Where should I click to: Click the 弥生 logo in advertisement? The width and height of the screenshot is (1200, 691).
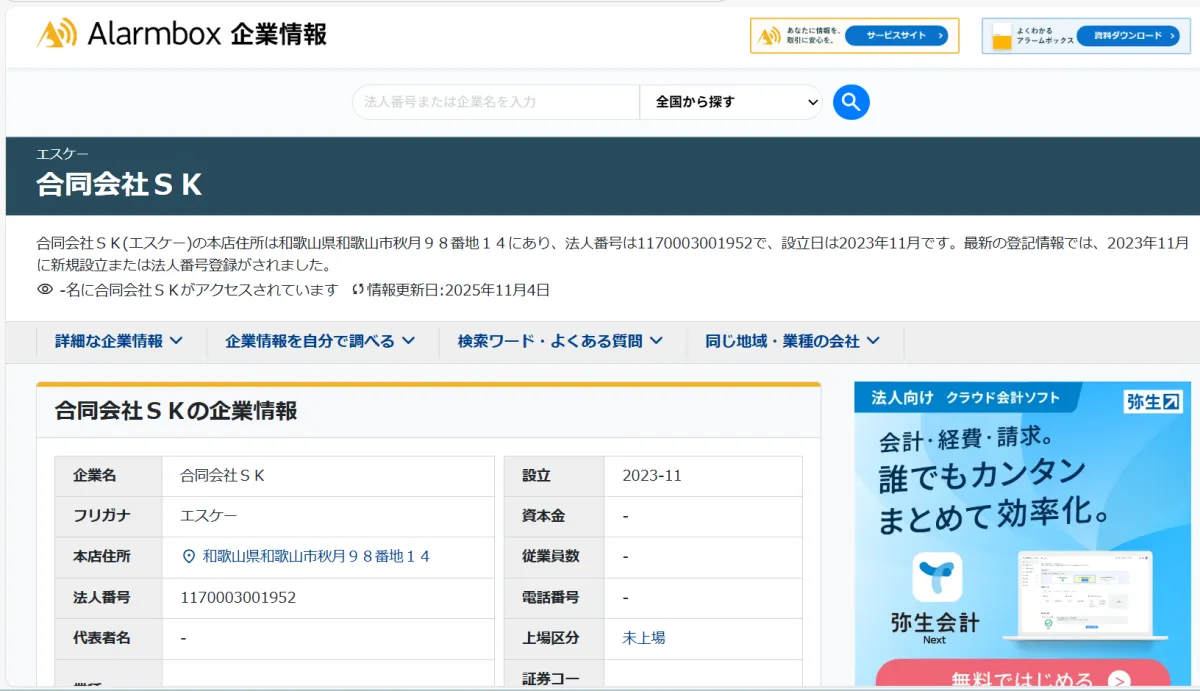click(x=1153, y=401)
